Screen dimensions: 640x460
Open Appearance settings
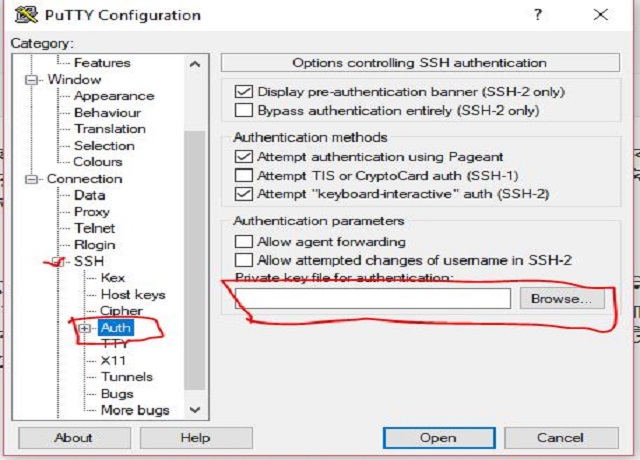click(114, 96)
